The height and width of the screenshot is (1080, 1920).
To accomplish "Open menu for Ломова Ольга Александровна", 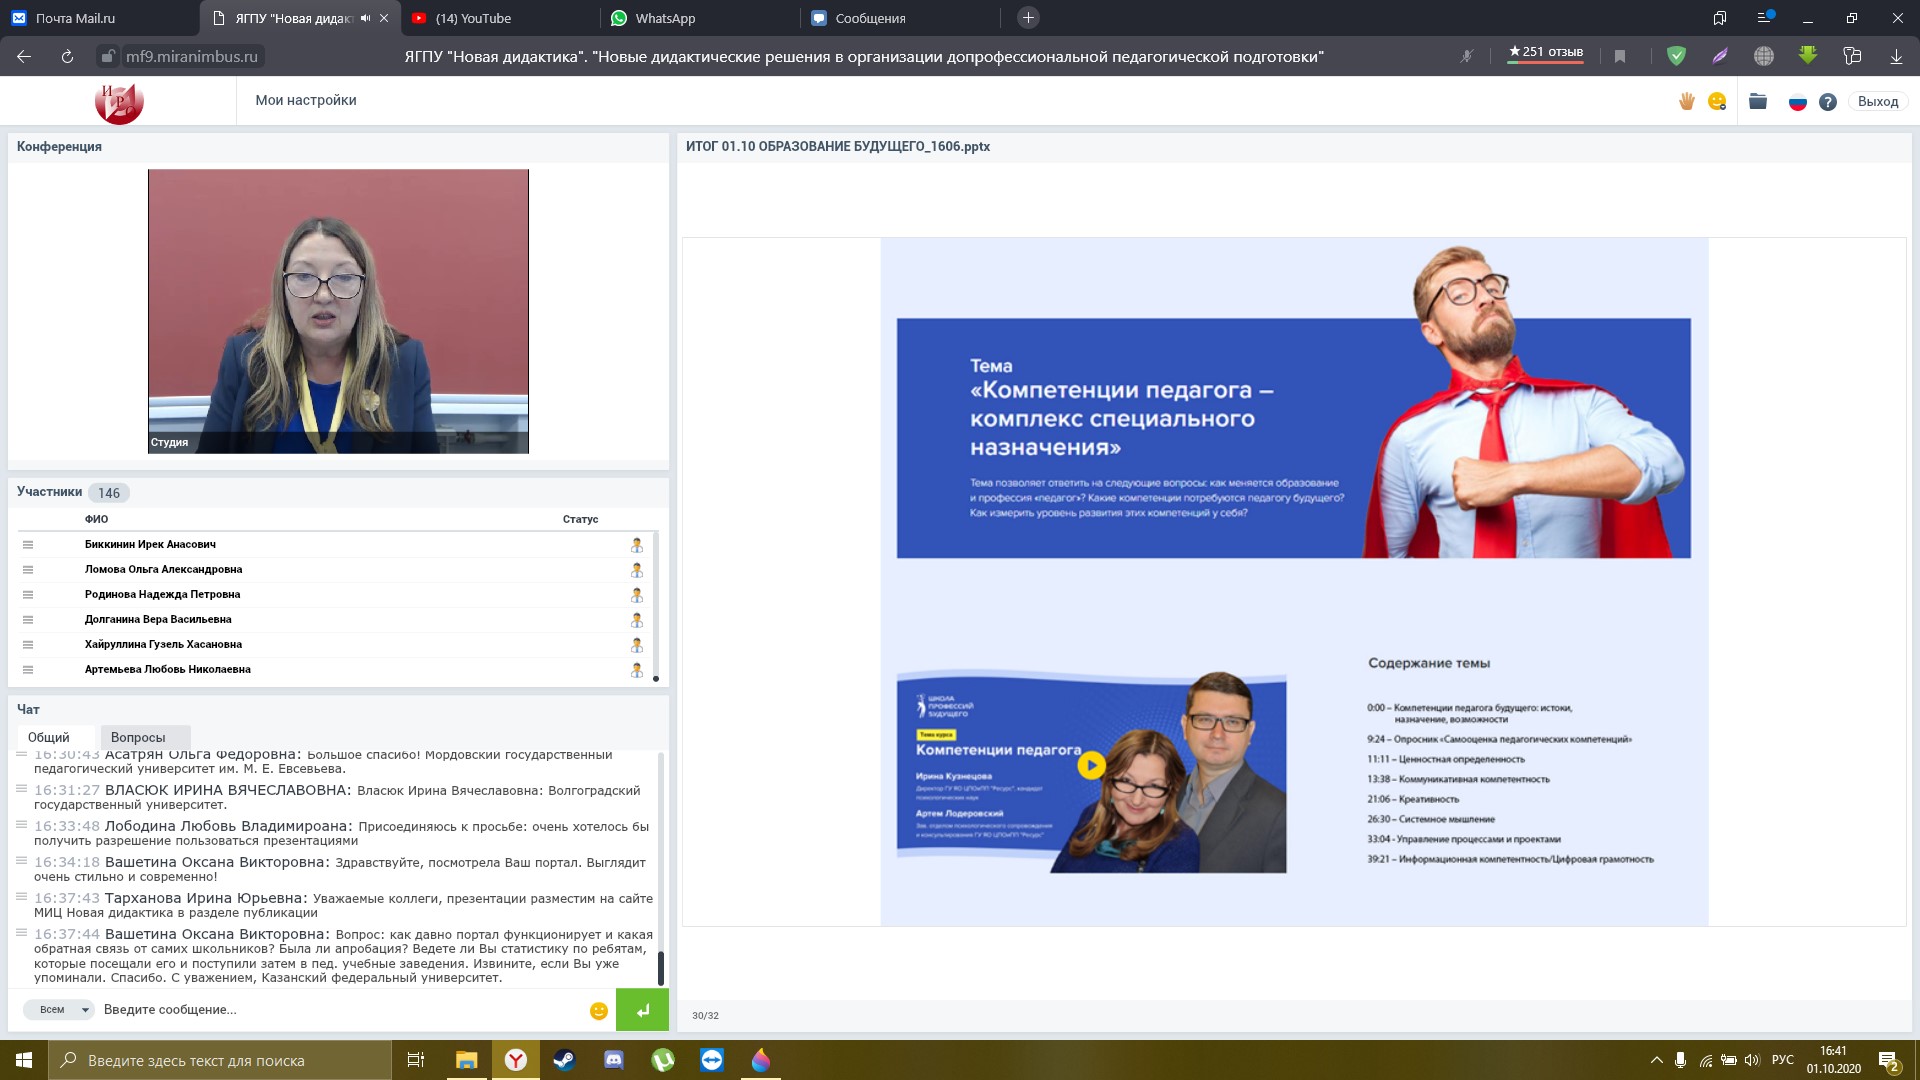I will (28, 570).
